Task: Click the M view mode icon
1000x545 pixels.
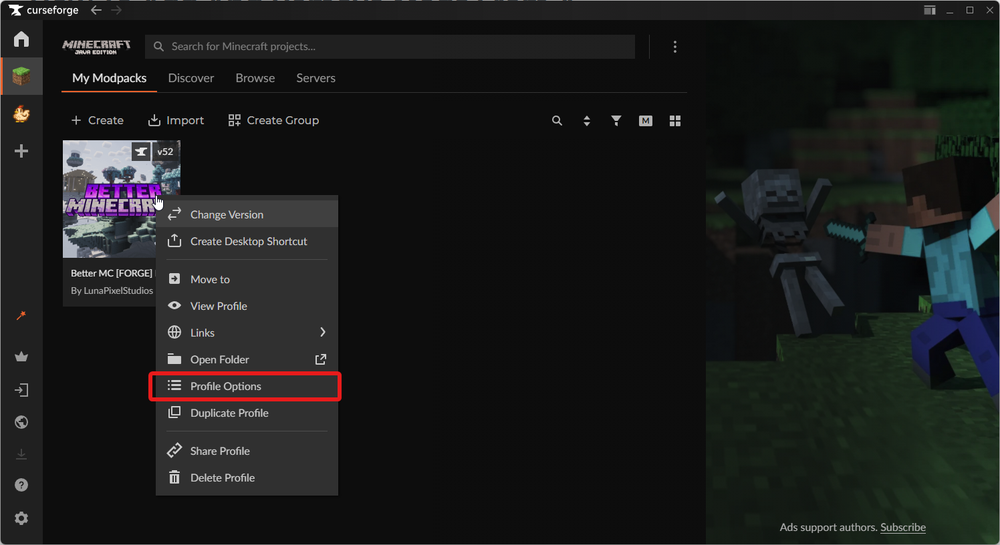Action: 645,120
